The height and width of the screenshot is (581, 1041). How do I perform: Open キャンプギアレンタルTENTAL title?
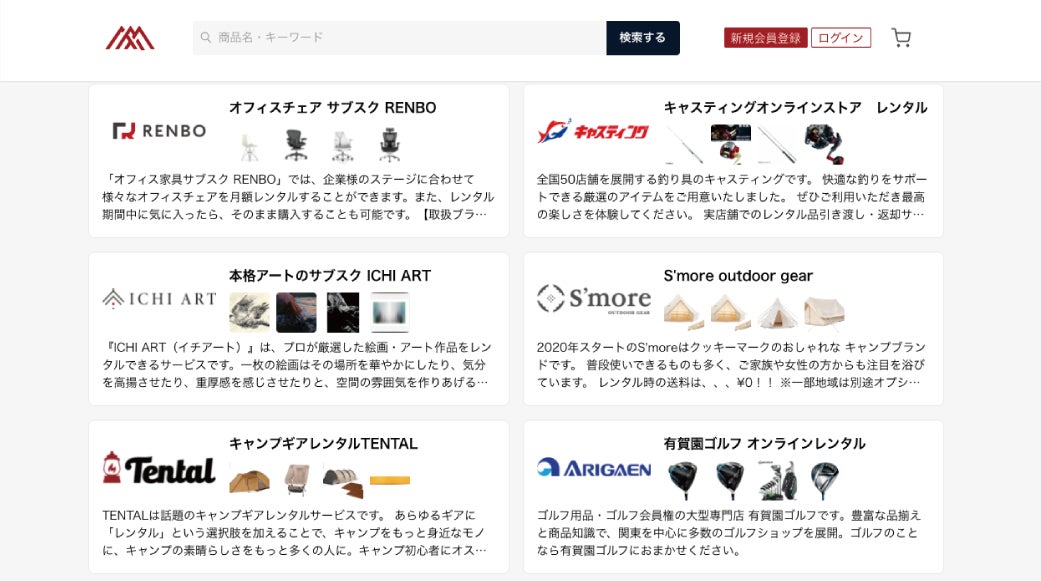click(323, 444)
